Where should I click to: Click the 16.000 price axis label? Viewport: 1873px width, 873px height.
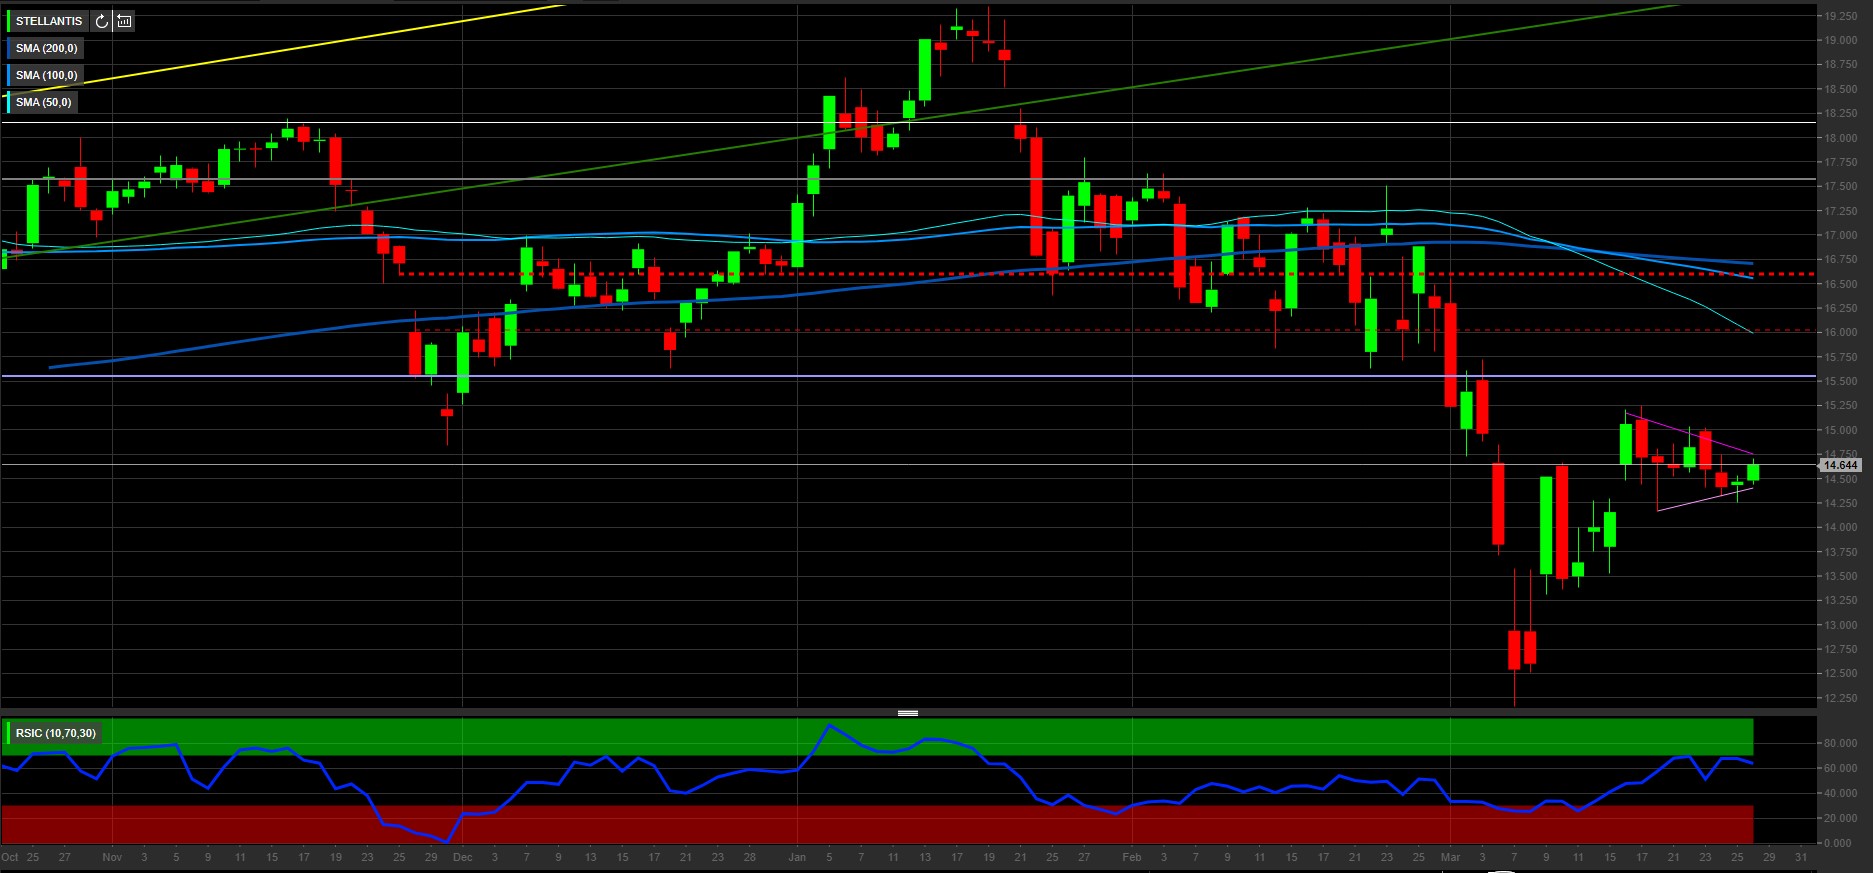1841,333
